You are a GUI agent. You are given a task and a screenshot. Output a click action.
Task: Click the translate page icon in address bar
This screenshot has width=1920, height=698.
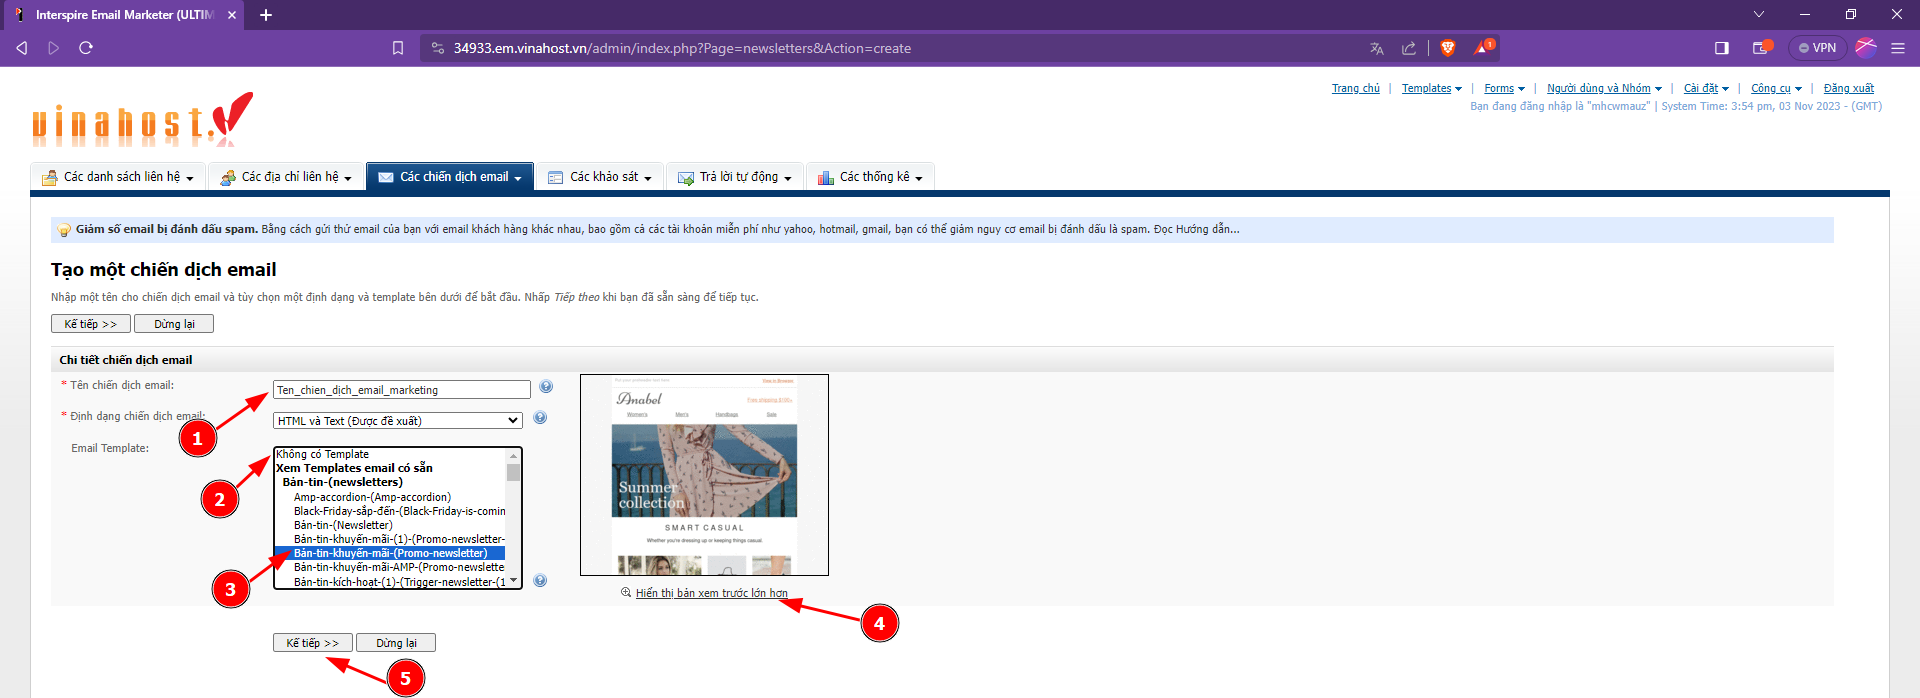[x=1377, y=48]
